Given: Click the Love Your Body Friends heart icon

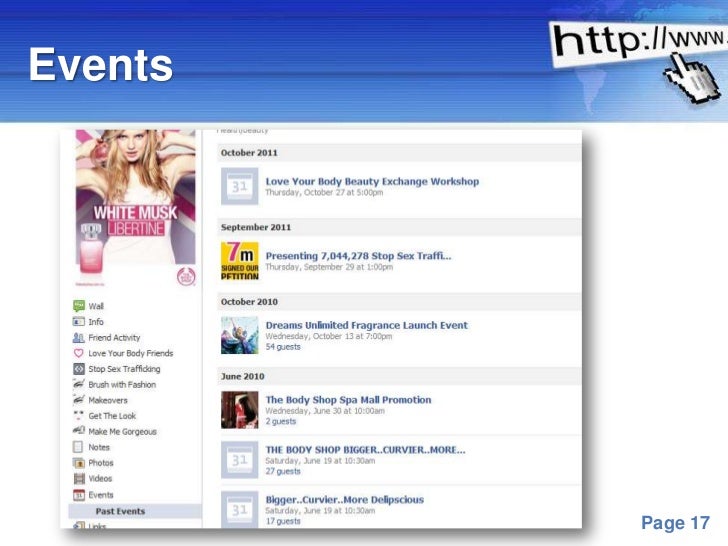Looking at the screenshot, I should click(x=79, y=353).
